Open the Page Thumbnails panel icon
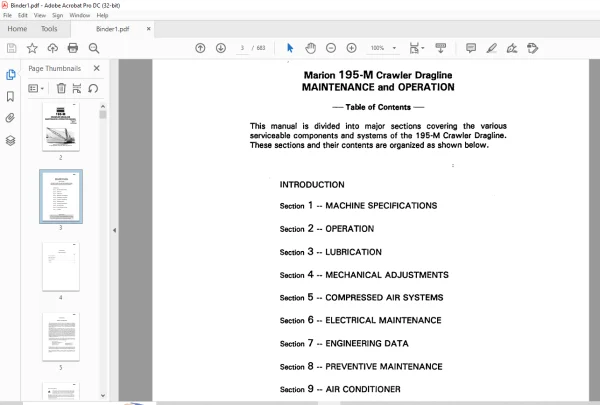The width and height of the screenshot is (600, 405). click(11, 75)
